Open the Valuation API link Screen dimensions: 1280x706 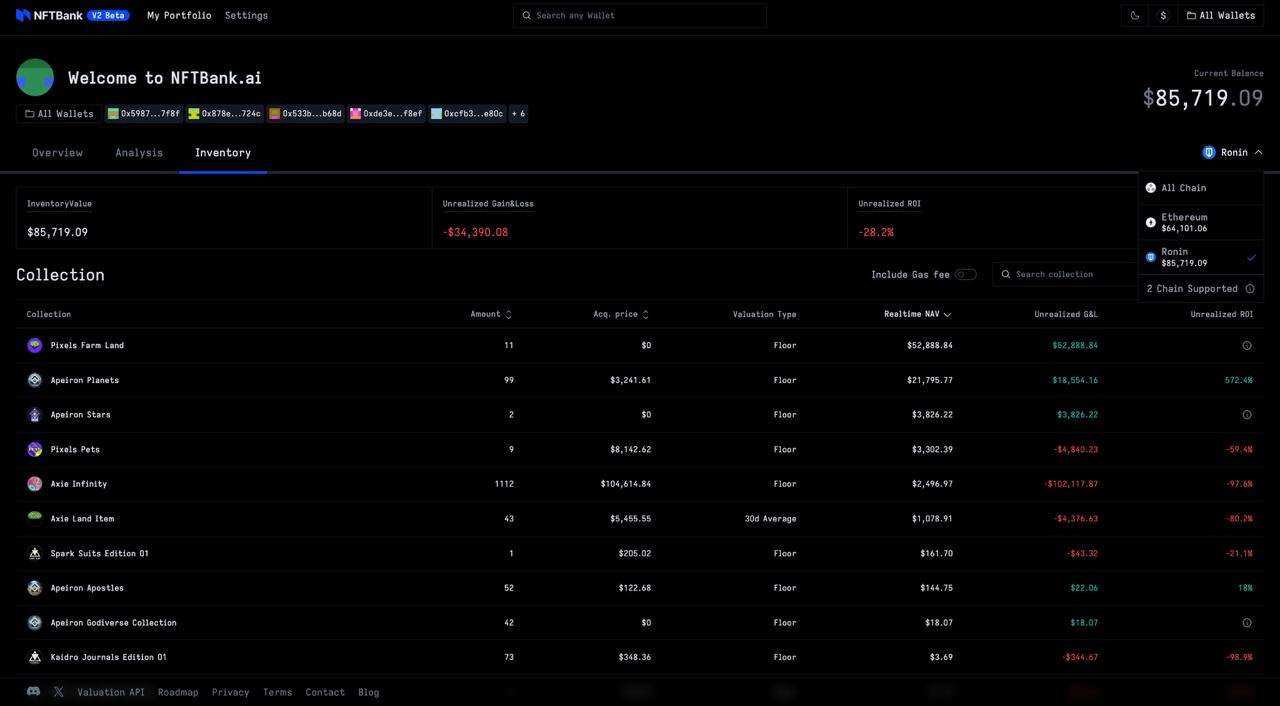coord(111,692)
